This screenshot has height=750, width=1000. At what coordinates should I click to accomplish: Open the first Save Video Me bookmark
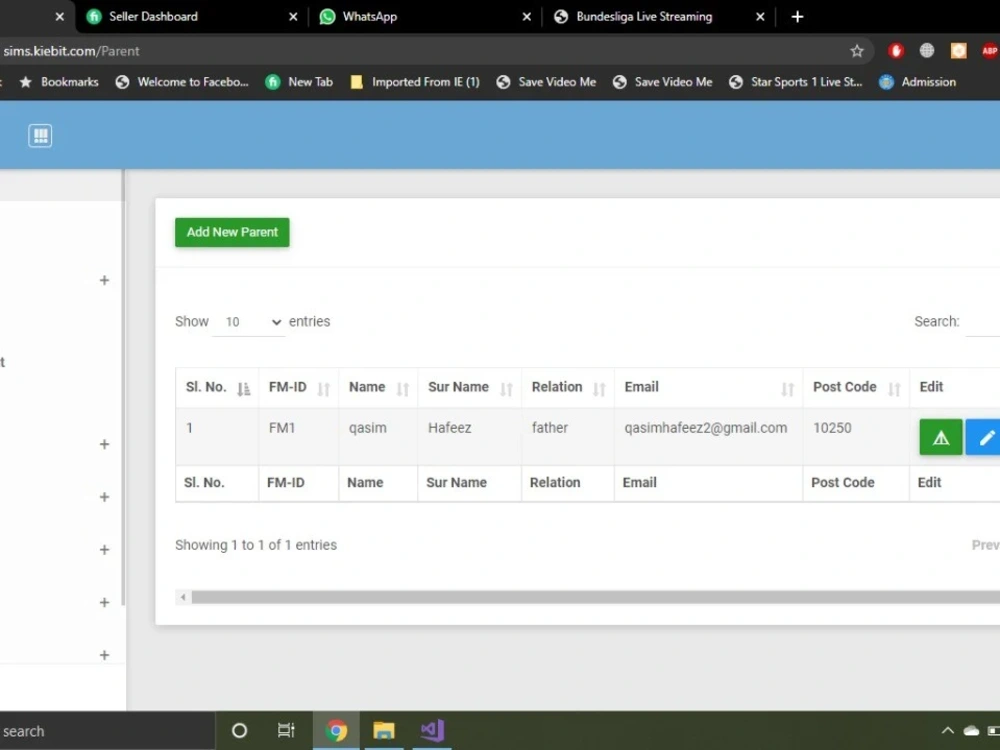coord(546,82)
